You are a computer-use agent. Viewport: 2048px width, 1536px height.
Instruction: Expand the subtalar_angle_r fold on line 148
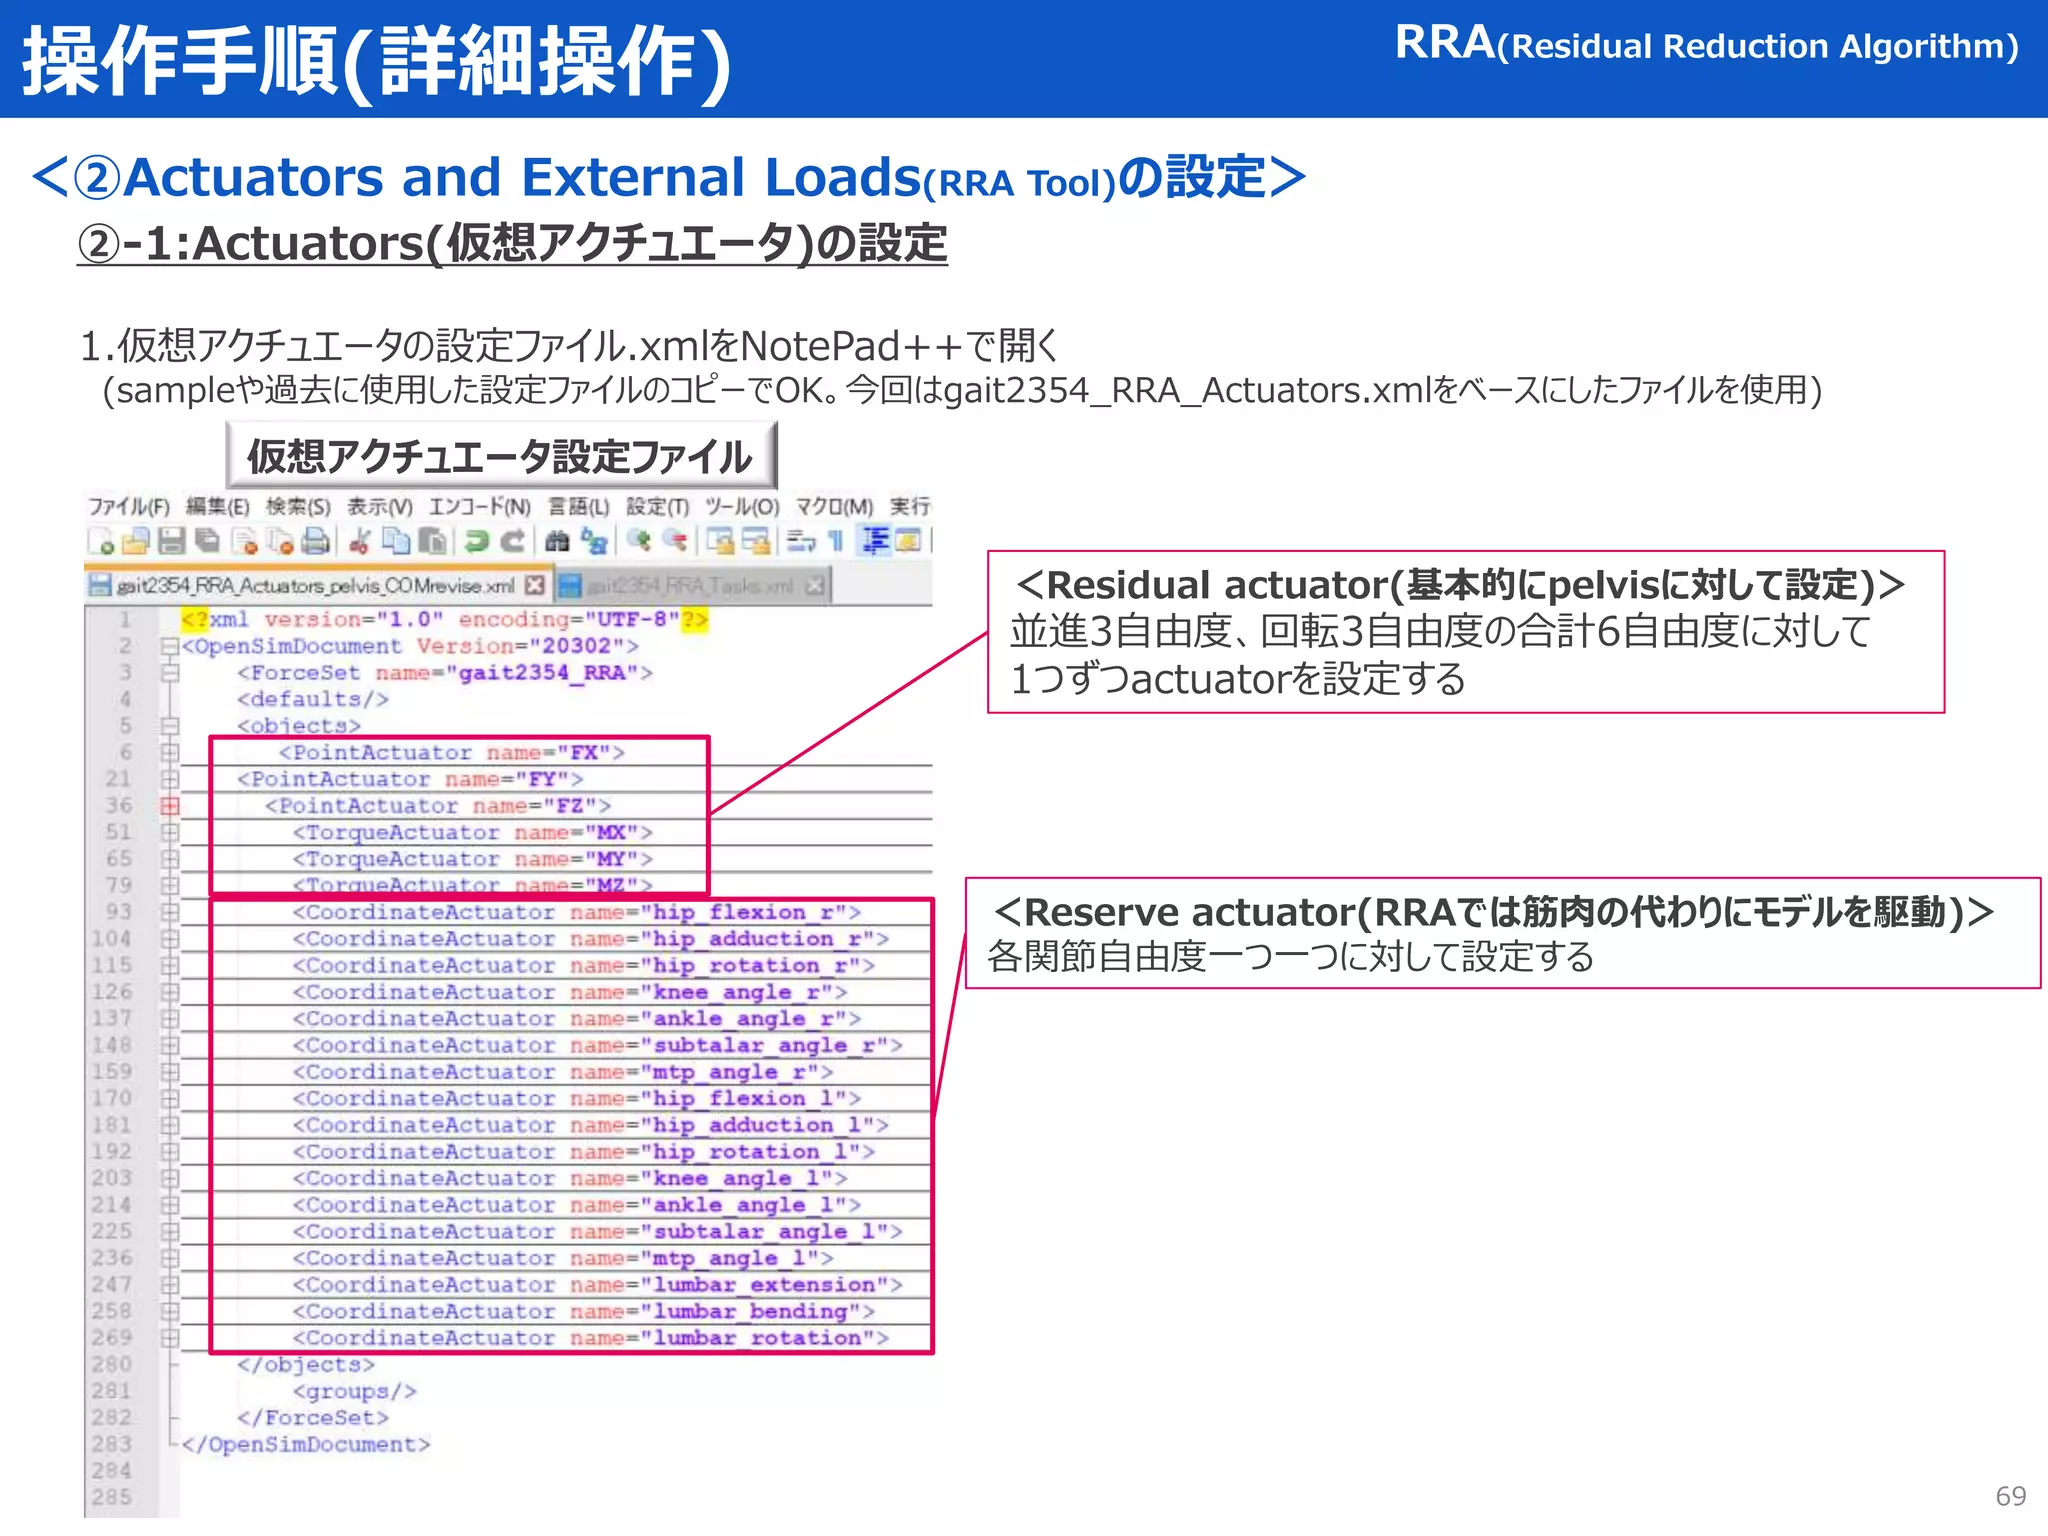point(170,1045)
